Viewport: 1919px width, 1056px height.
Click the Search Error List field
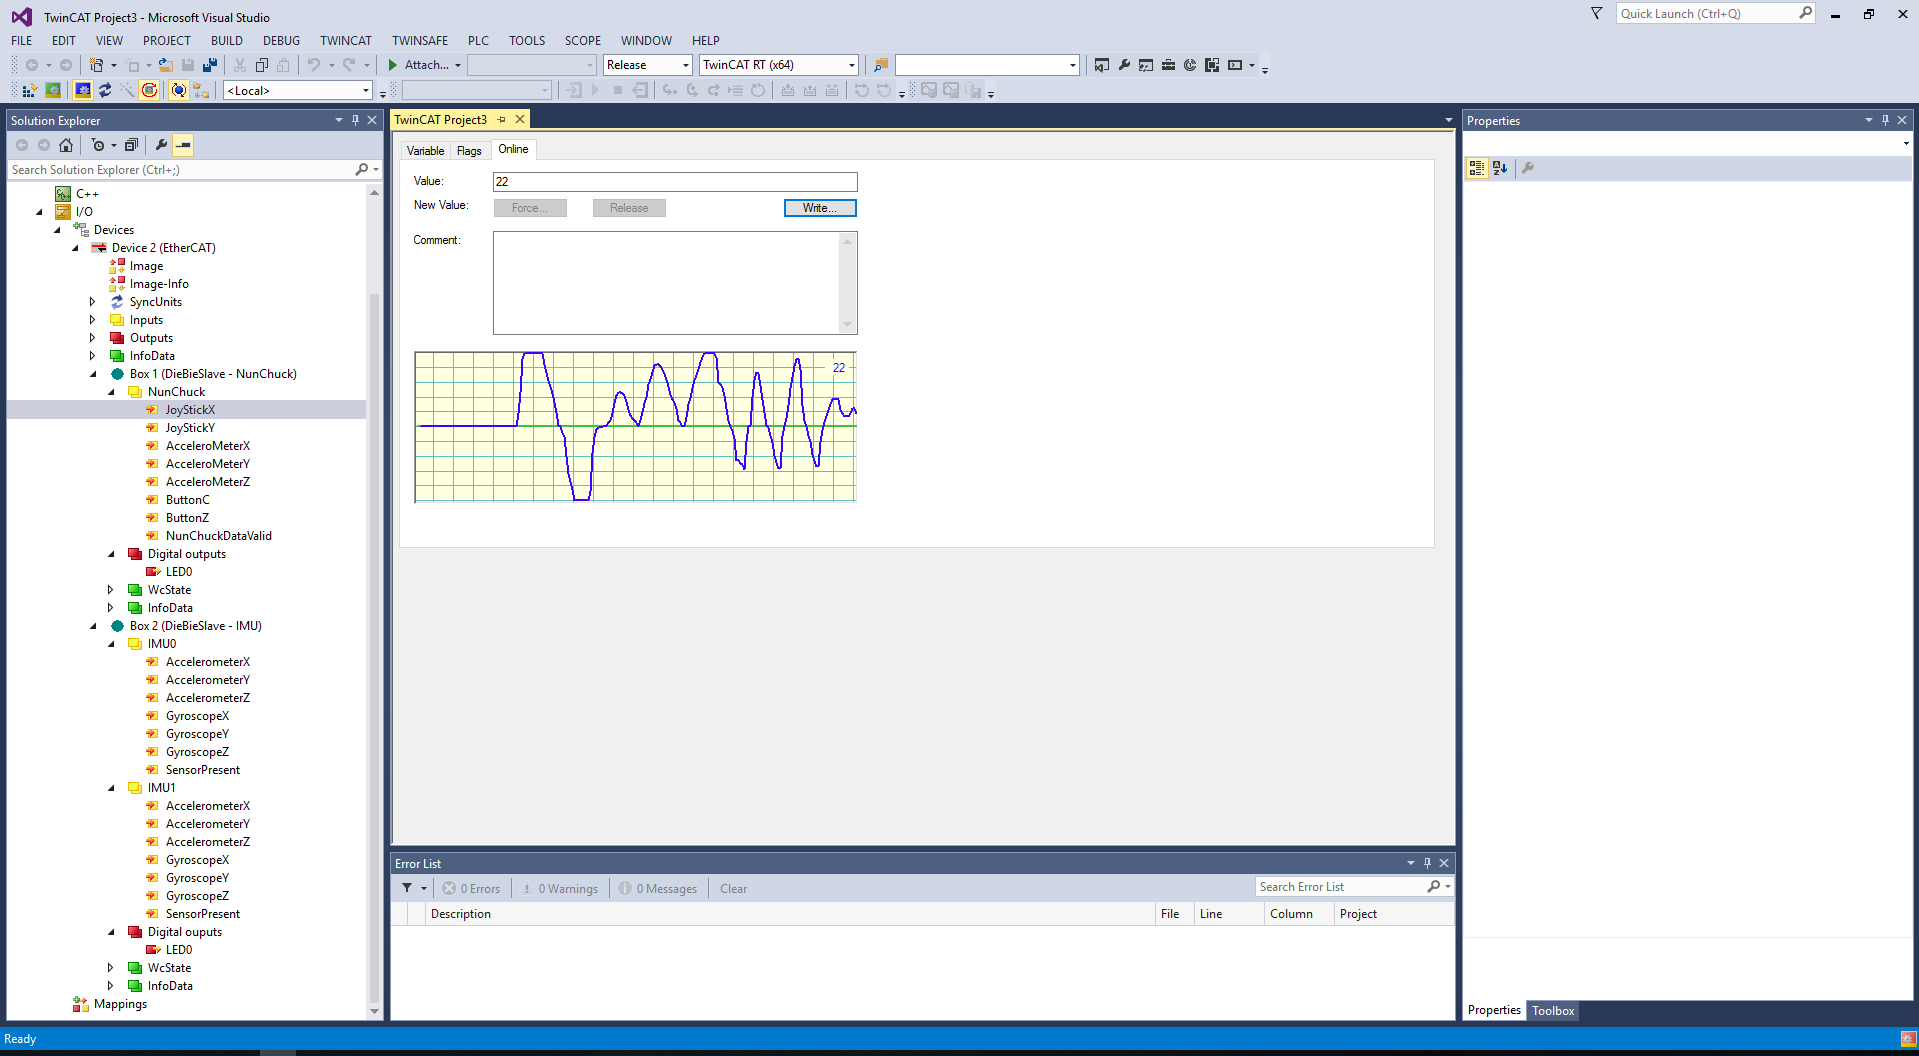coord(1340,887)
